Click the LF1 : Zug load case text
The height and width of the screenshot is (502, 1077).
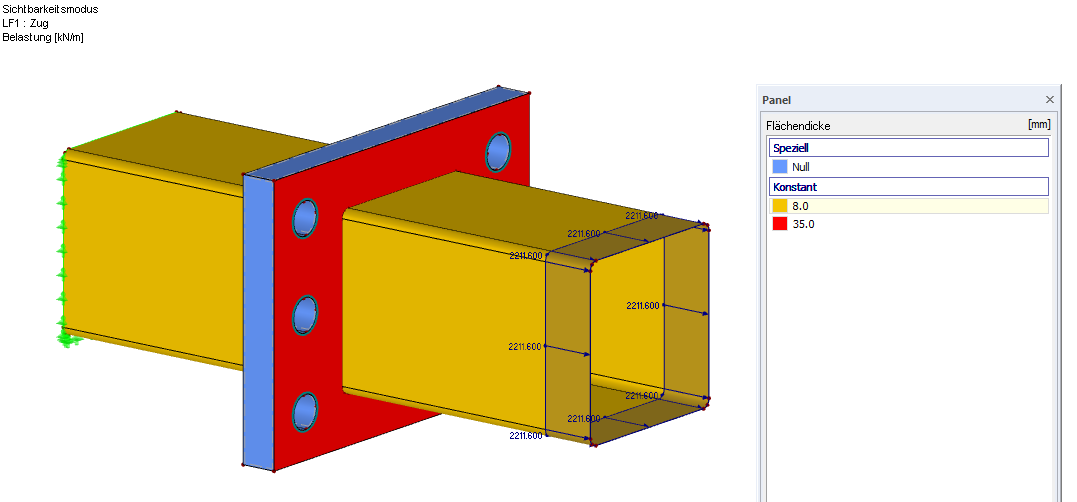click(x=25, y=23)
